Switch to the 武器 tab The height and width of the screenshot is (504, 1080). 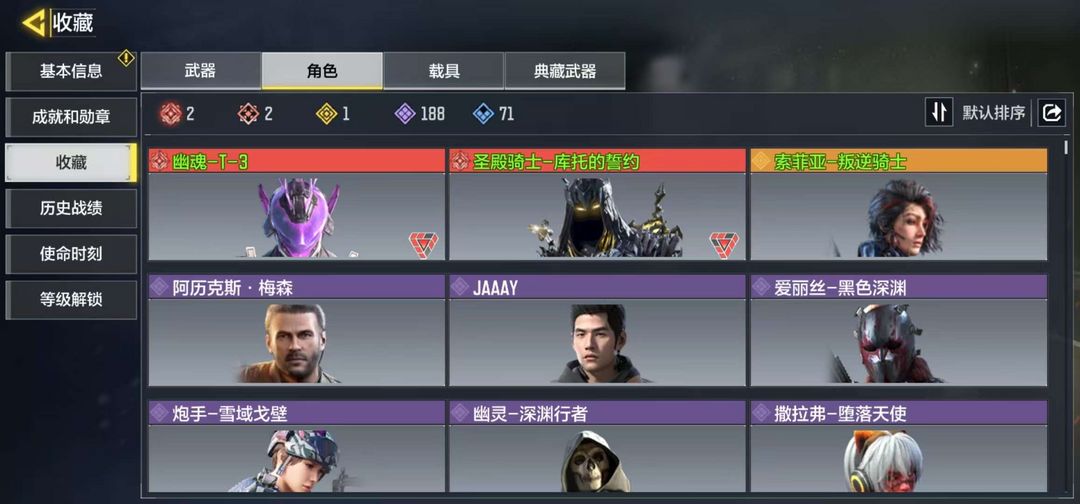pos(200,71)
